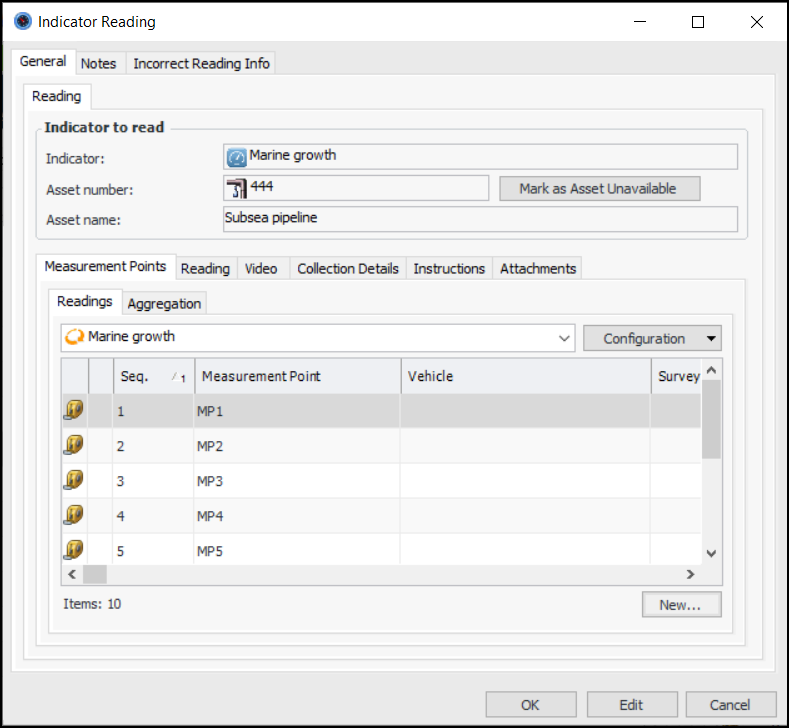Click the measurement point icon beside MP1
The width and height of the screenshot is (789, 728).
73,410
